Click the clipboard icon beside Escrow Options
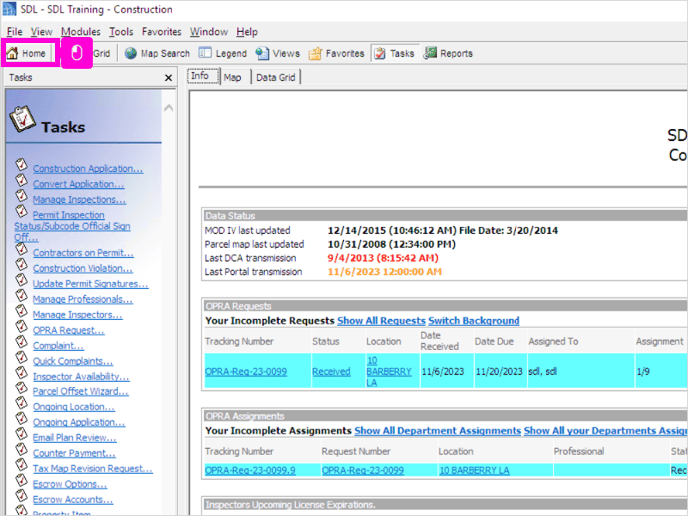The width and height of the screenshot is (688, 516). 22,480
